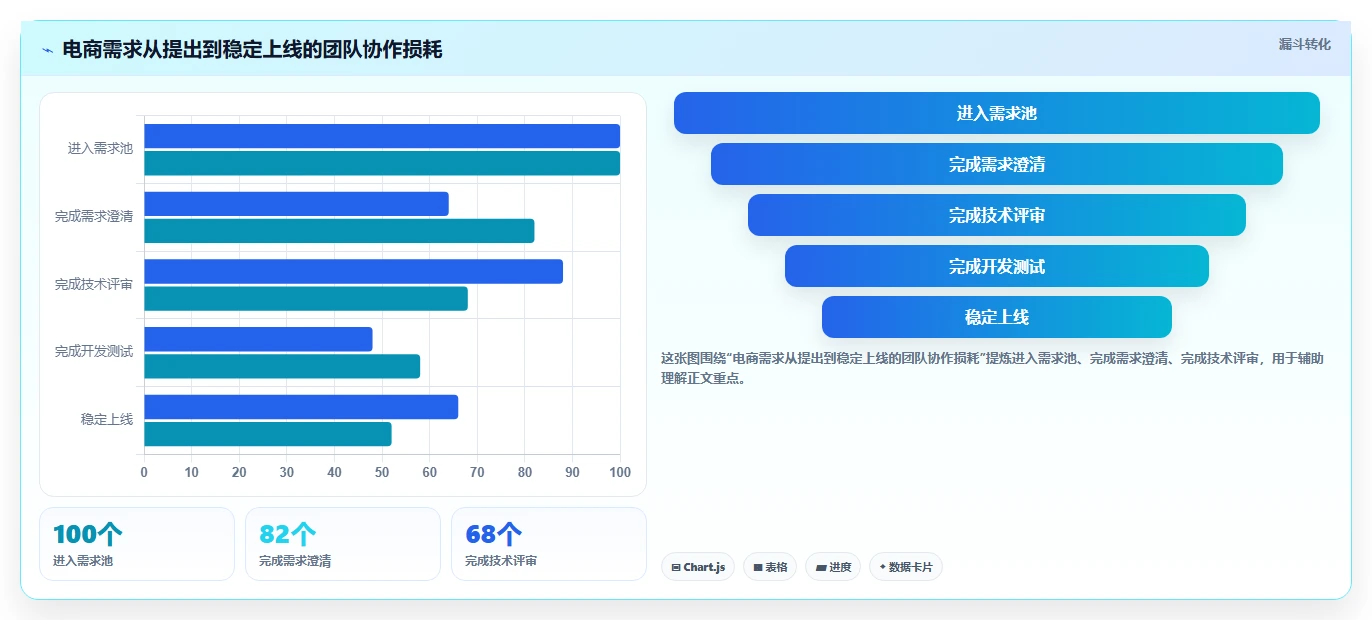This screenshot has height=620, width=1372.
Task: Click the lightning icon beside the title
Action: click(x=47, y=50)
